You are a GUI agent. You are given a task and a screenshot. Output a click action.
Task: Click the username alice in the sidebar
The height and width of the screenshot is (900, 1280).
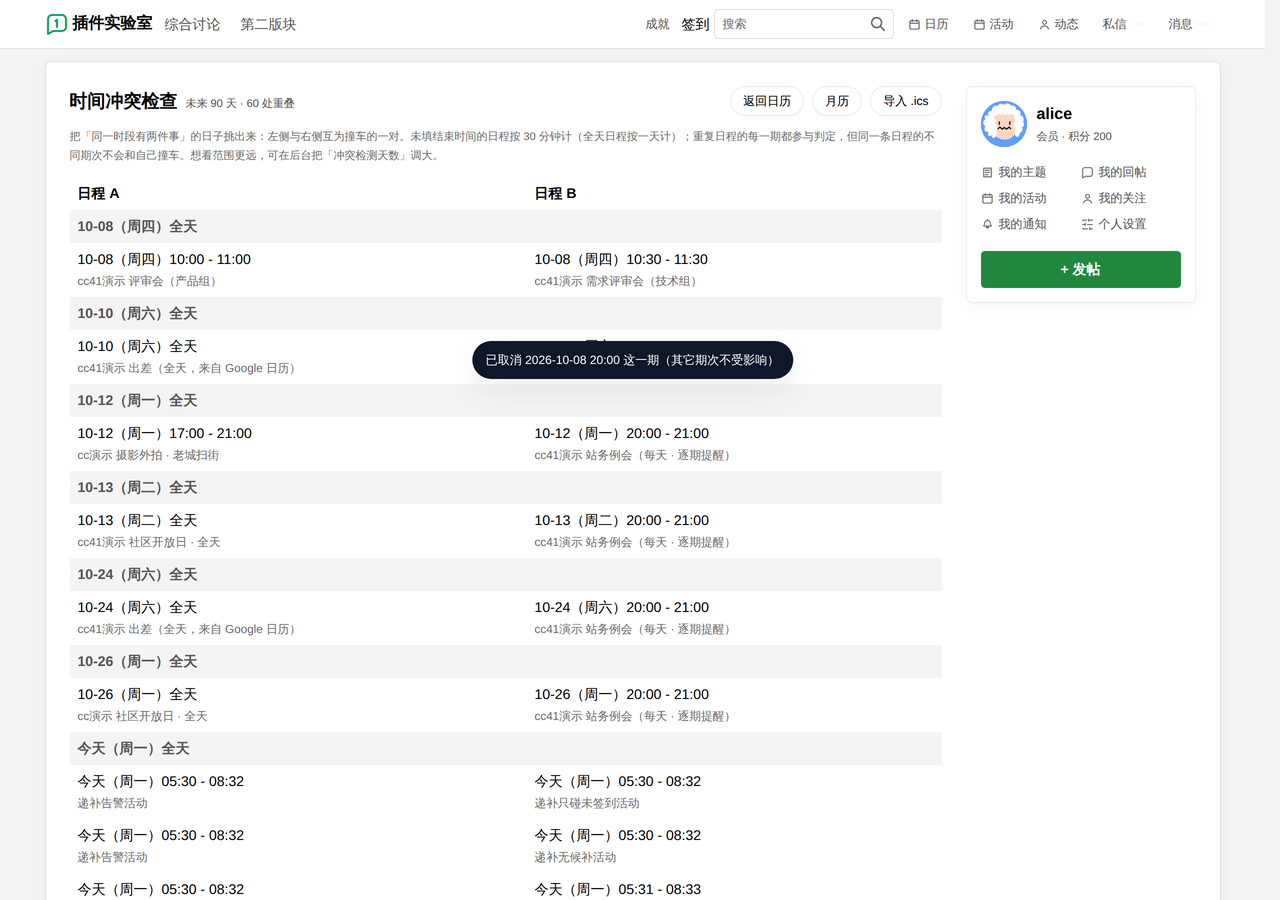1054,114
